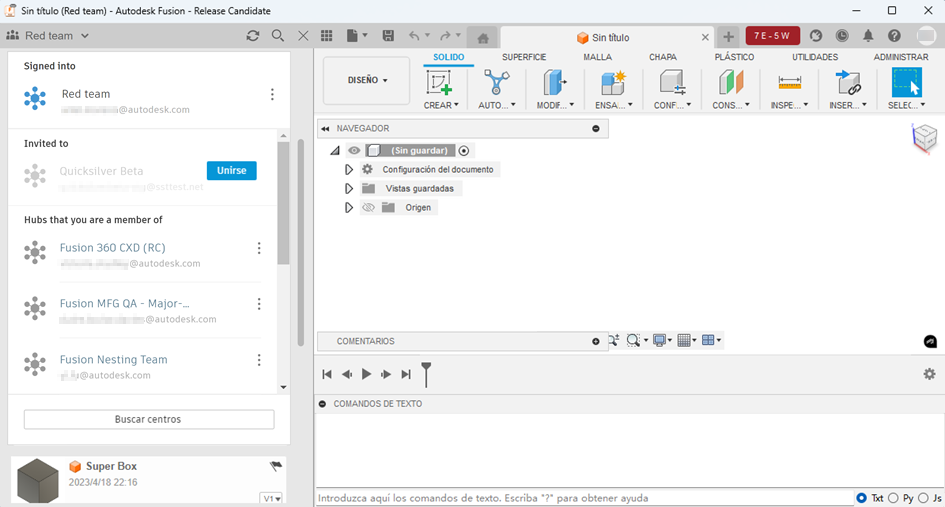The image size is (945, 507).
Task: Undo the last action
Action: point(414,36)
